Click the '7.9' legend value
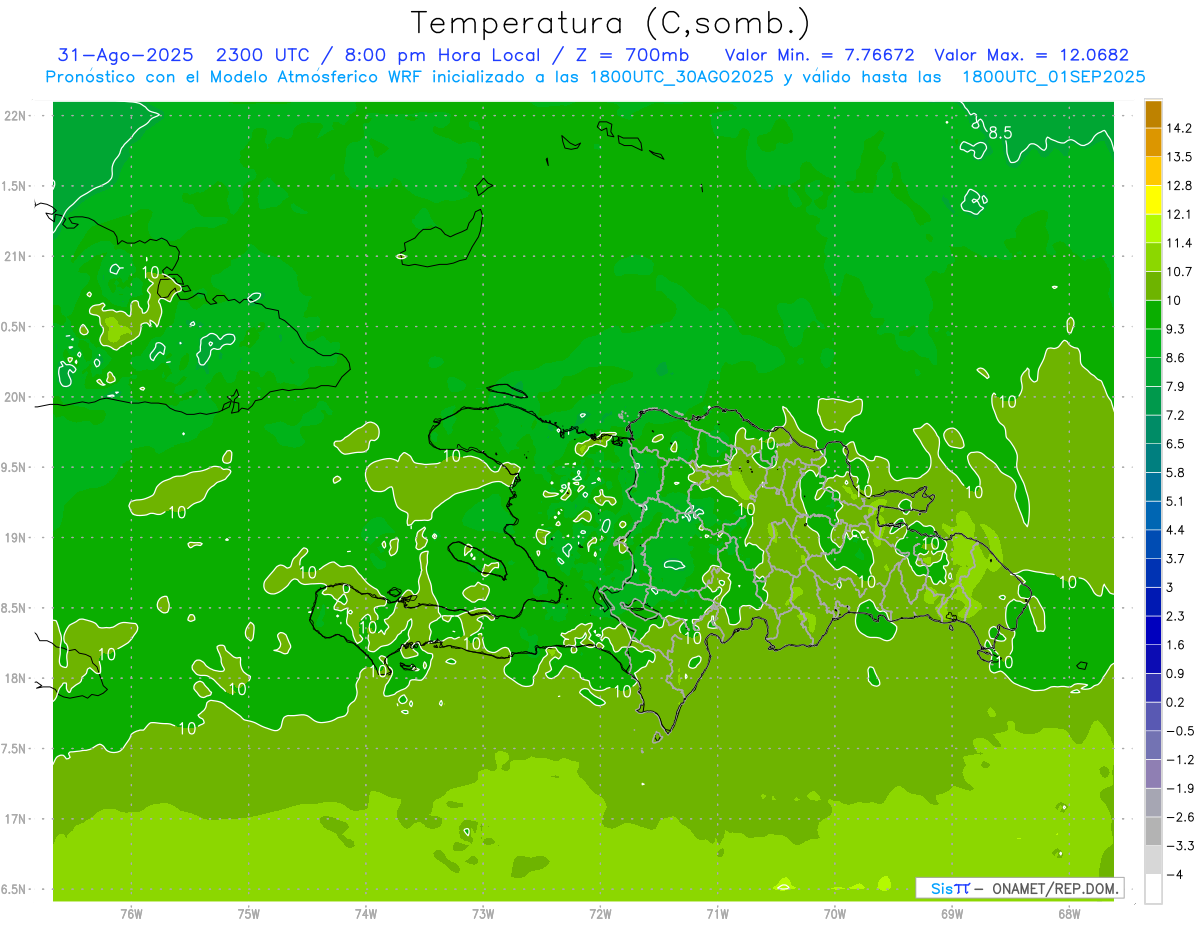1200x927 pixels. [x=1175, y=386]
